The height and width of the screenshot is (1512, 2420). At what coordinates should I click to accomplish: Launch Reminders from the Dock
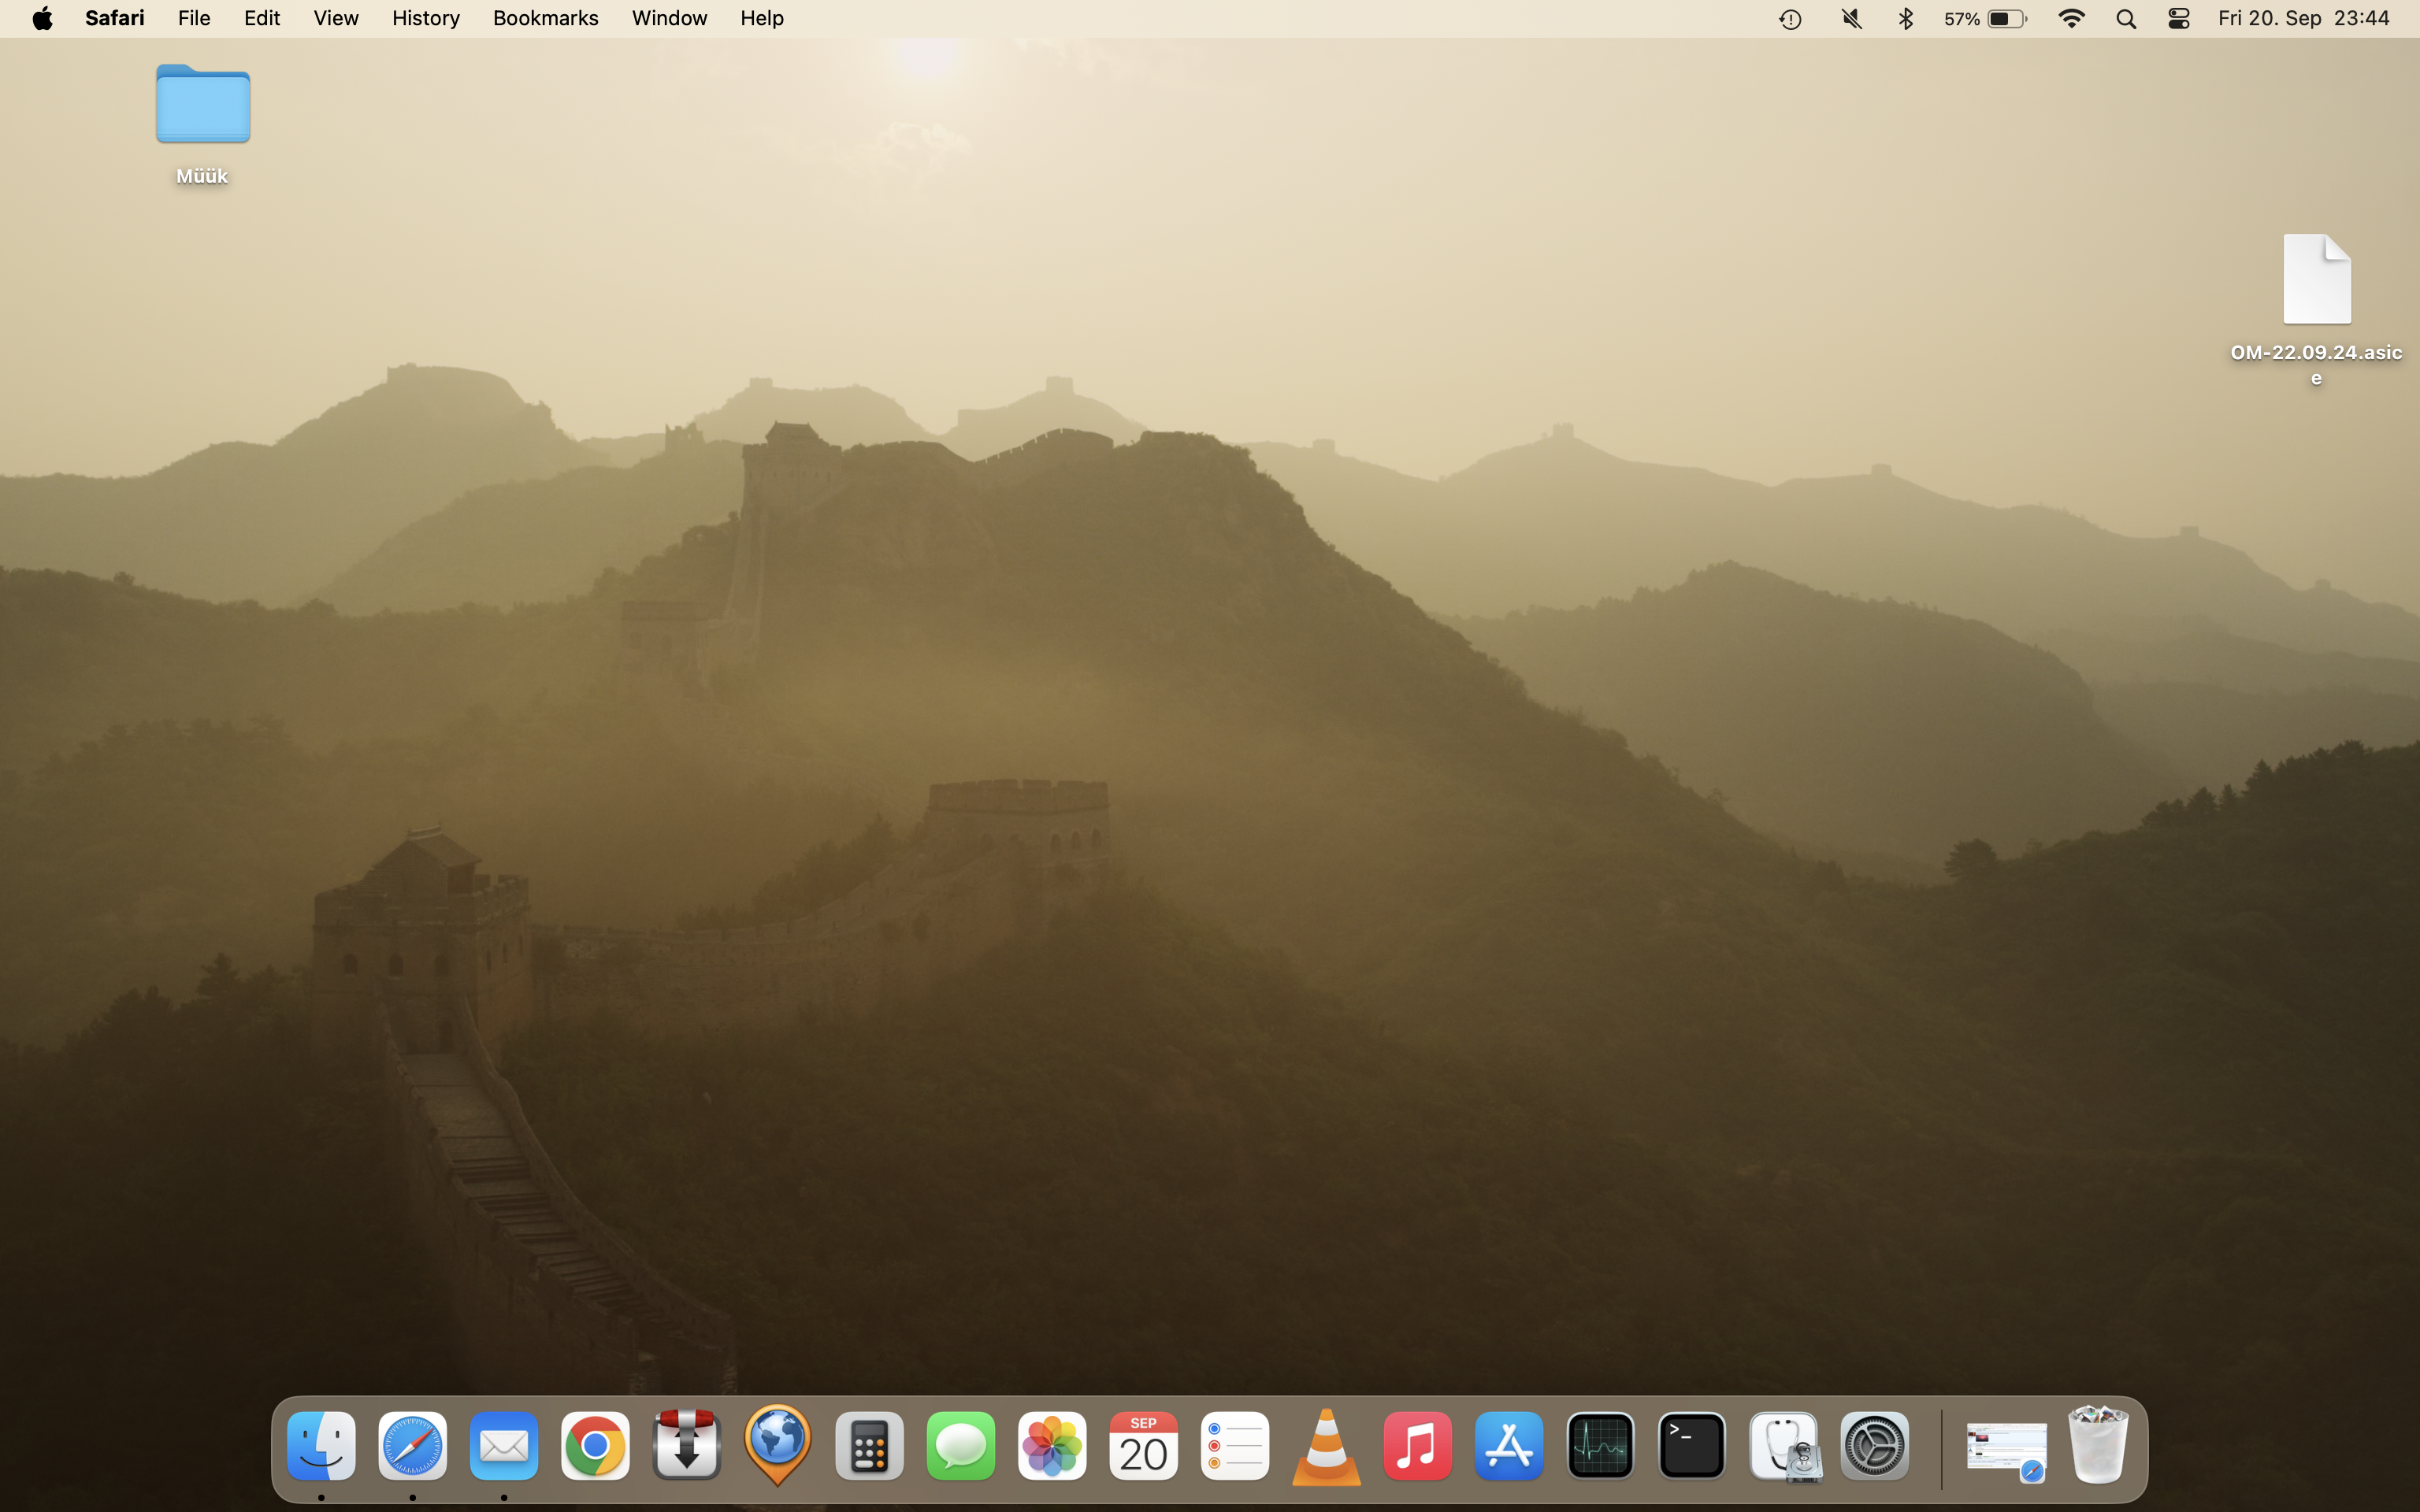click(1235, 1446)
